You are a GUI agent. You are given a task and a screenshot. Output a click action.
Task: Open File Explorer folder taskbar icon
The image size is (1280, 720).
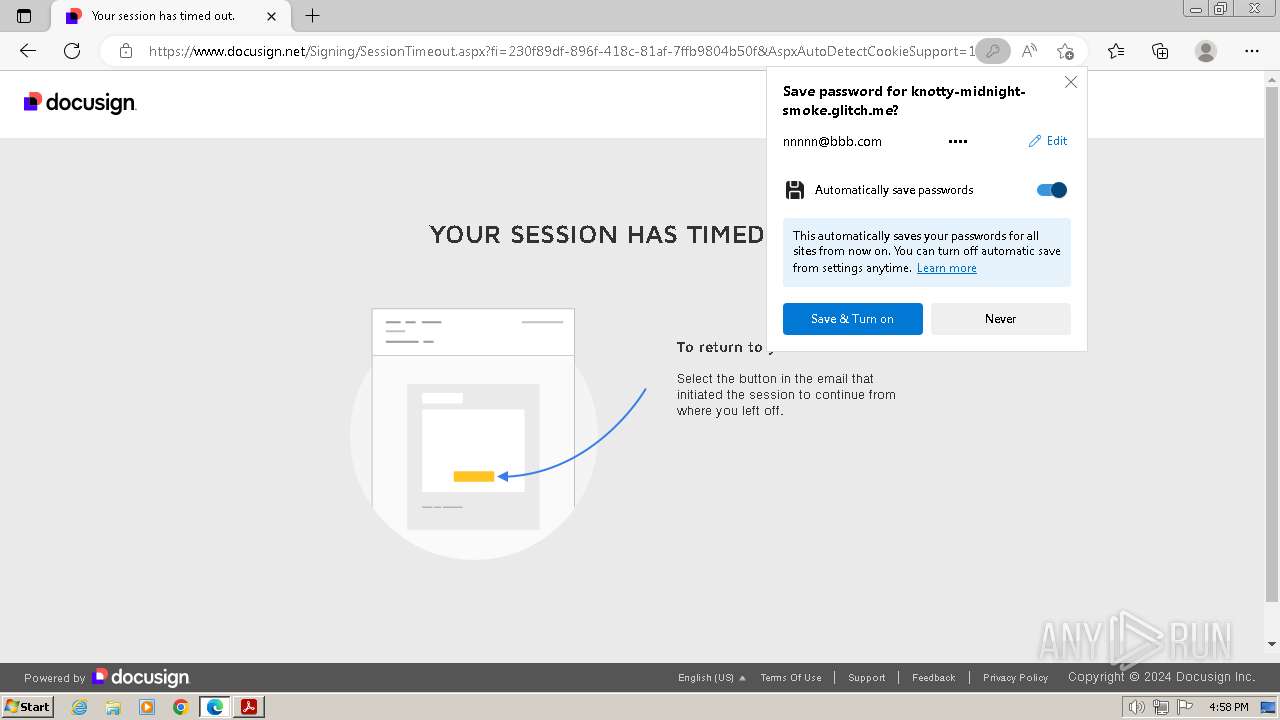[x=113, y=707]
